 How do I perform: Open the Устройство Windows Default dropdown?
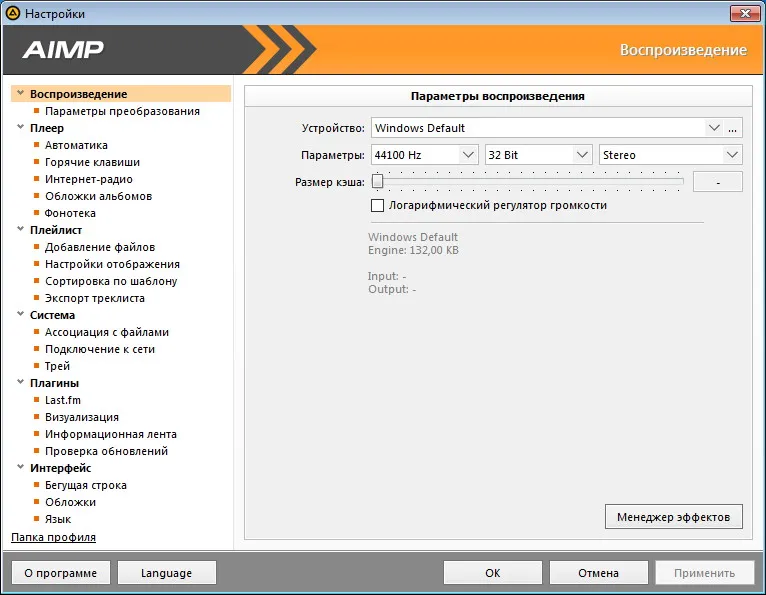(547, 128)
